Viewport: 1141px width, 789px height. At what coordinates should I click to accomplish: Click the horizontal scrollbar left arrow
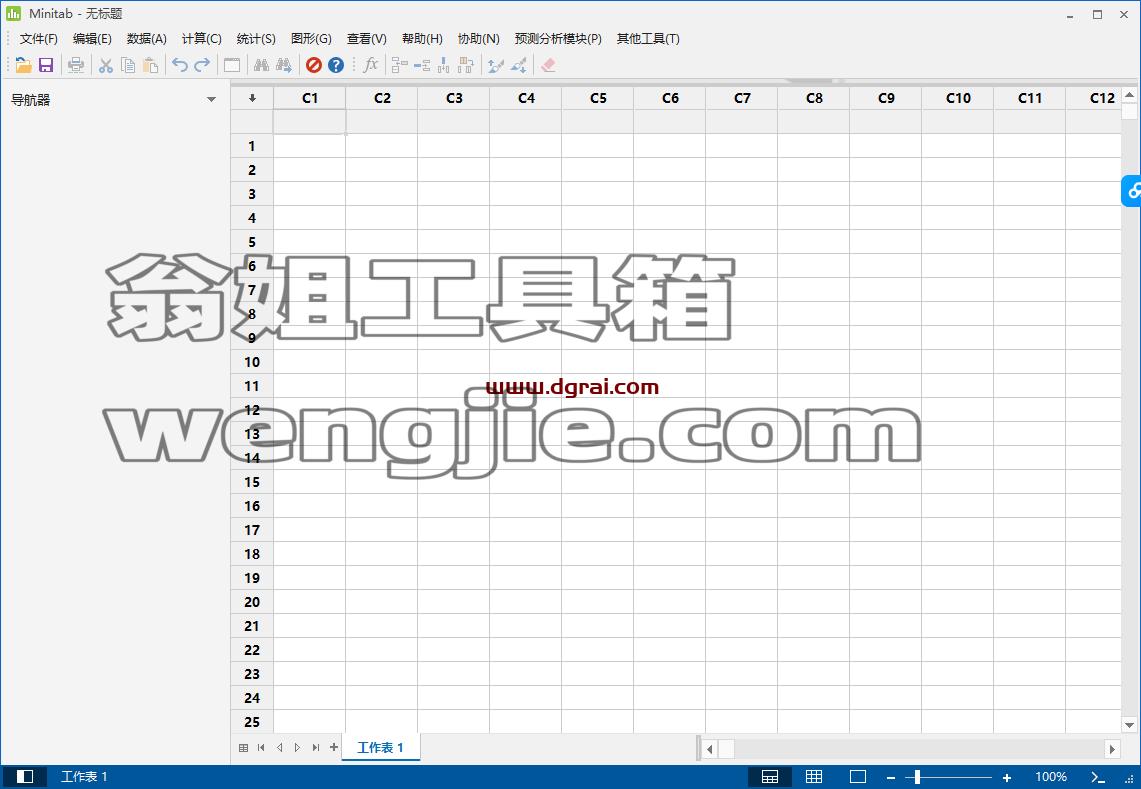(x=709, y=748)
